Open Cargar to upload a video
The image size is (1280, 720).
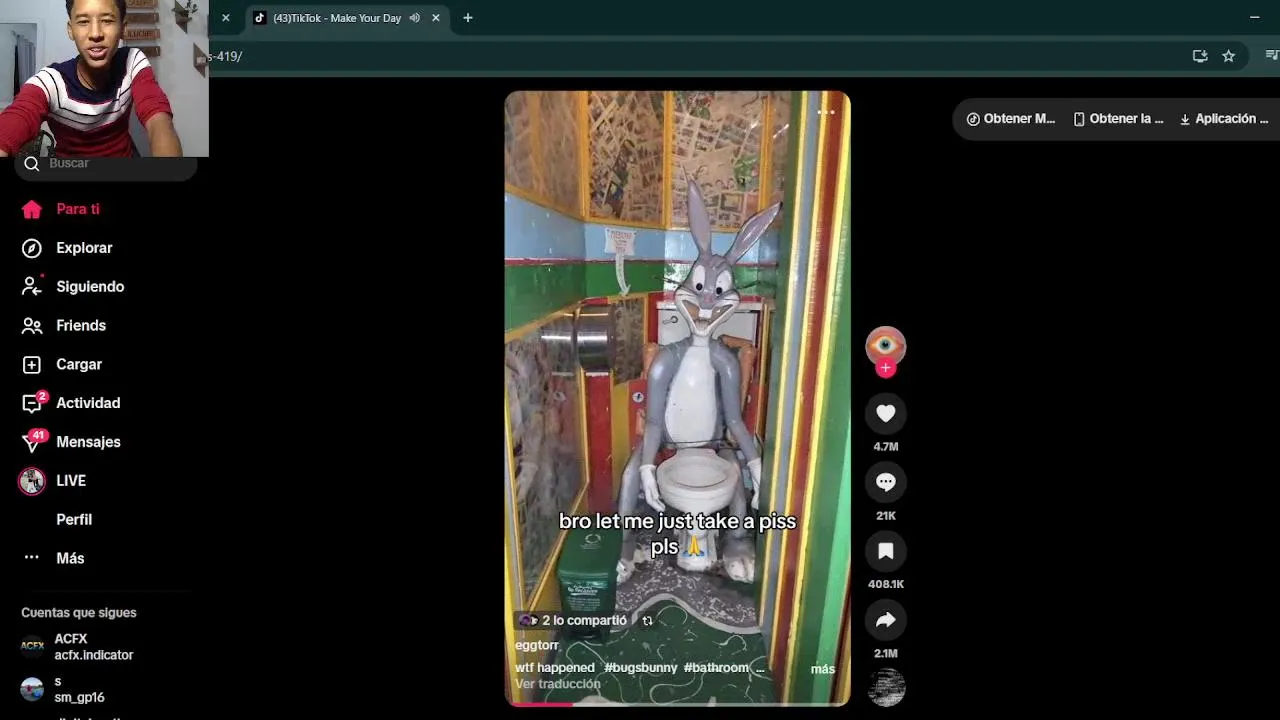pos(63,364)
